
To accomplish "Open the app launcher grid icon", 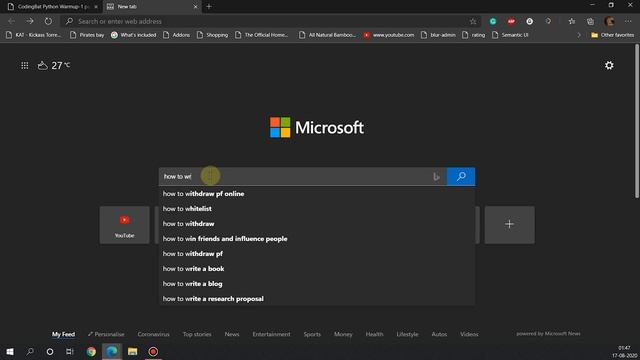I will [24, 65].
